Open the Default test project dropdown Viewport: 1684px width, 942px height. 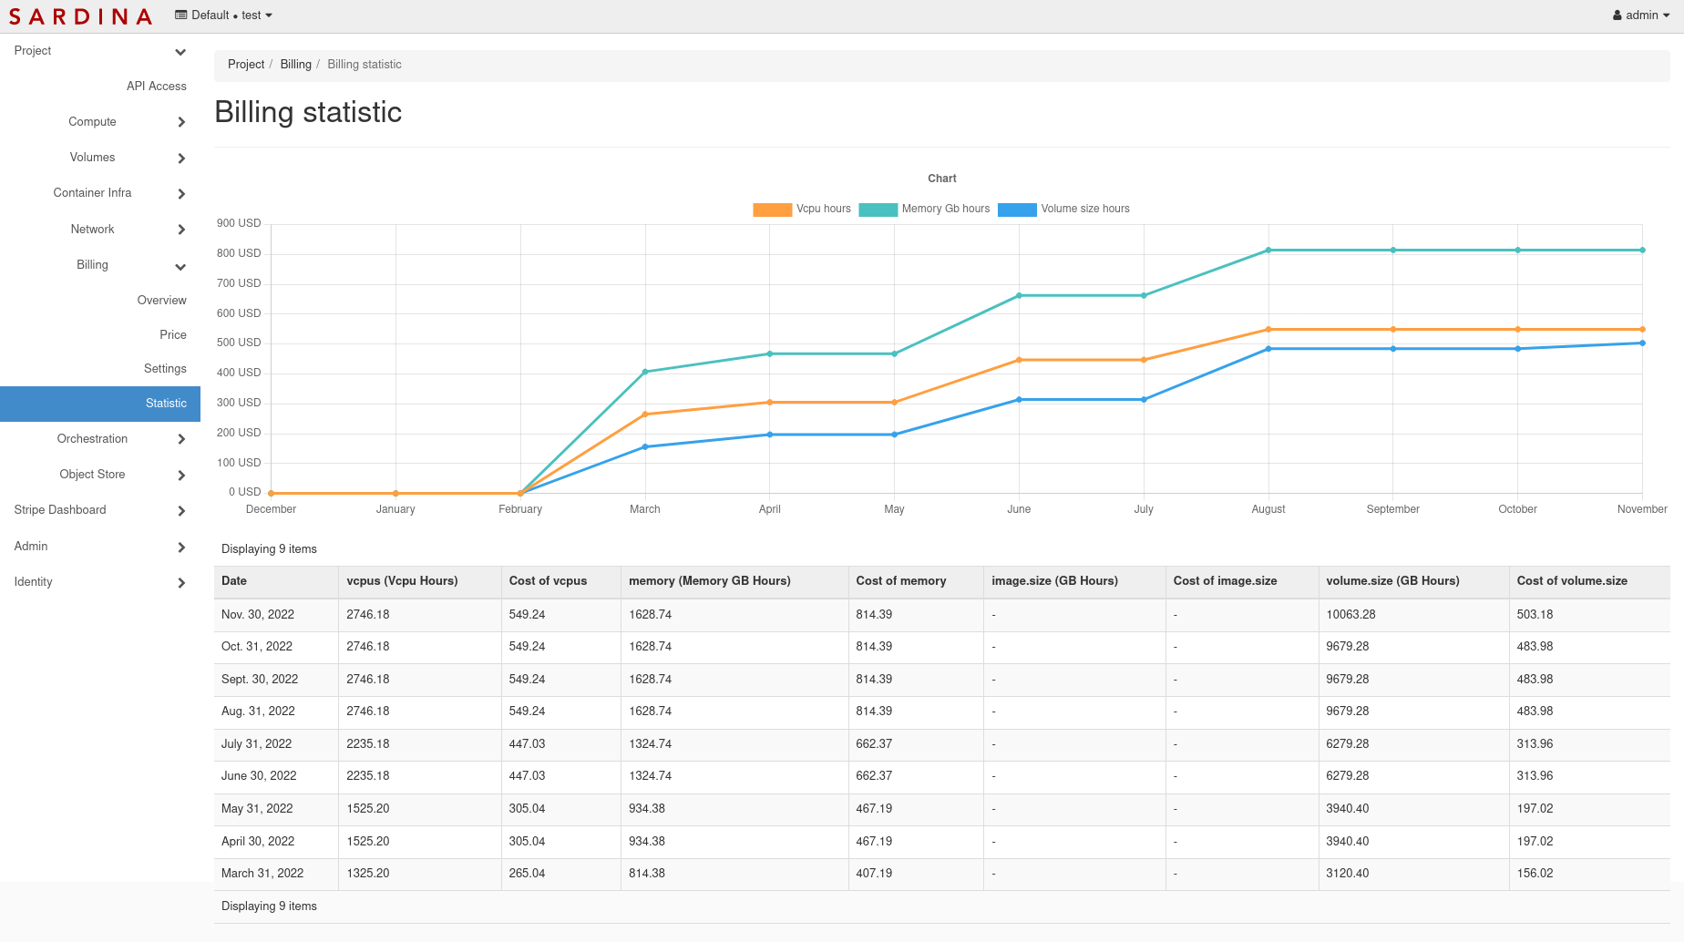click(224, 15)
